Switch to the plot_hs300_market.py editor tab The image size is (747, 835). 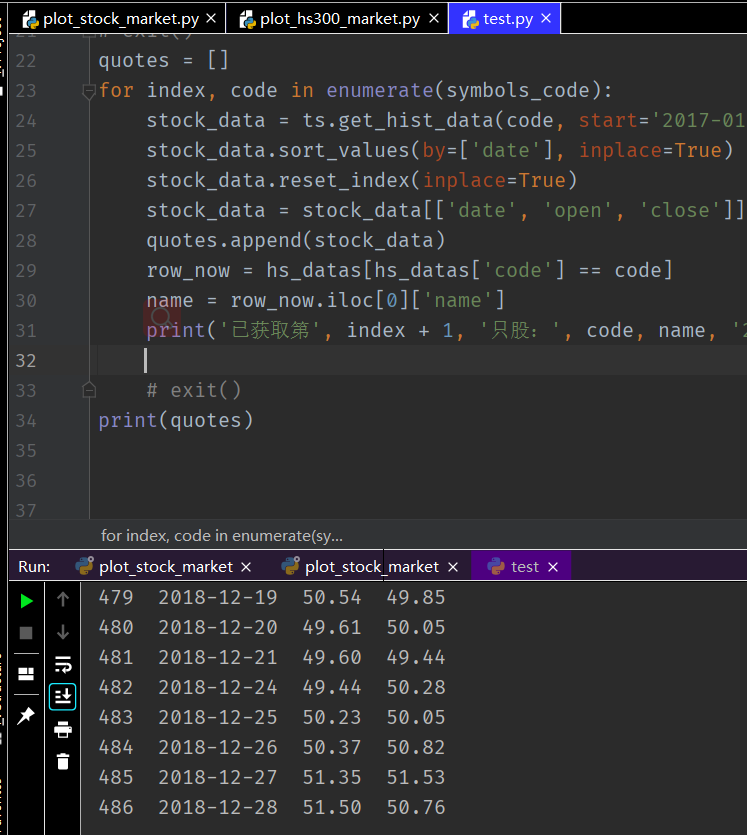point(339,19)
